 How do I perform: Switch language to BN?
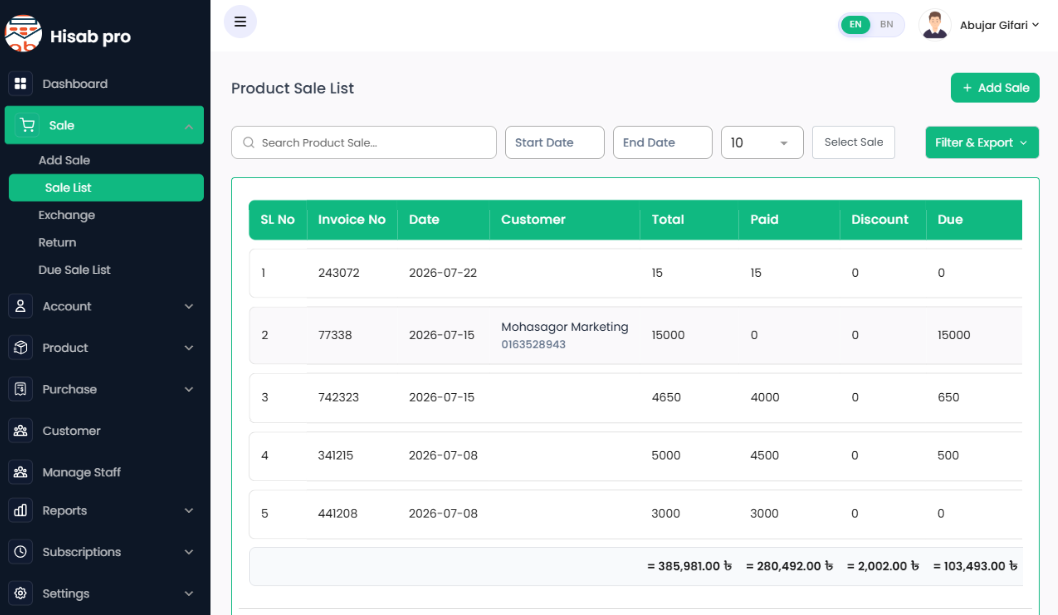[887, 24]
